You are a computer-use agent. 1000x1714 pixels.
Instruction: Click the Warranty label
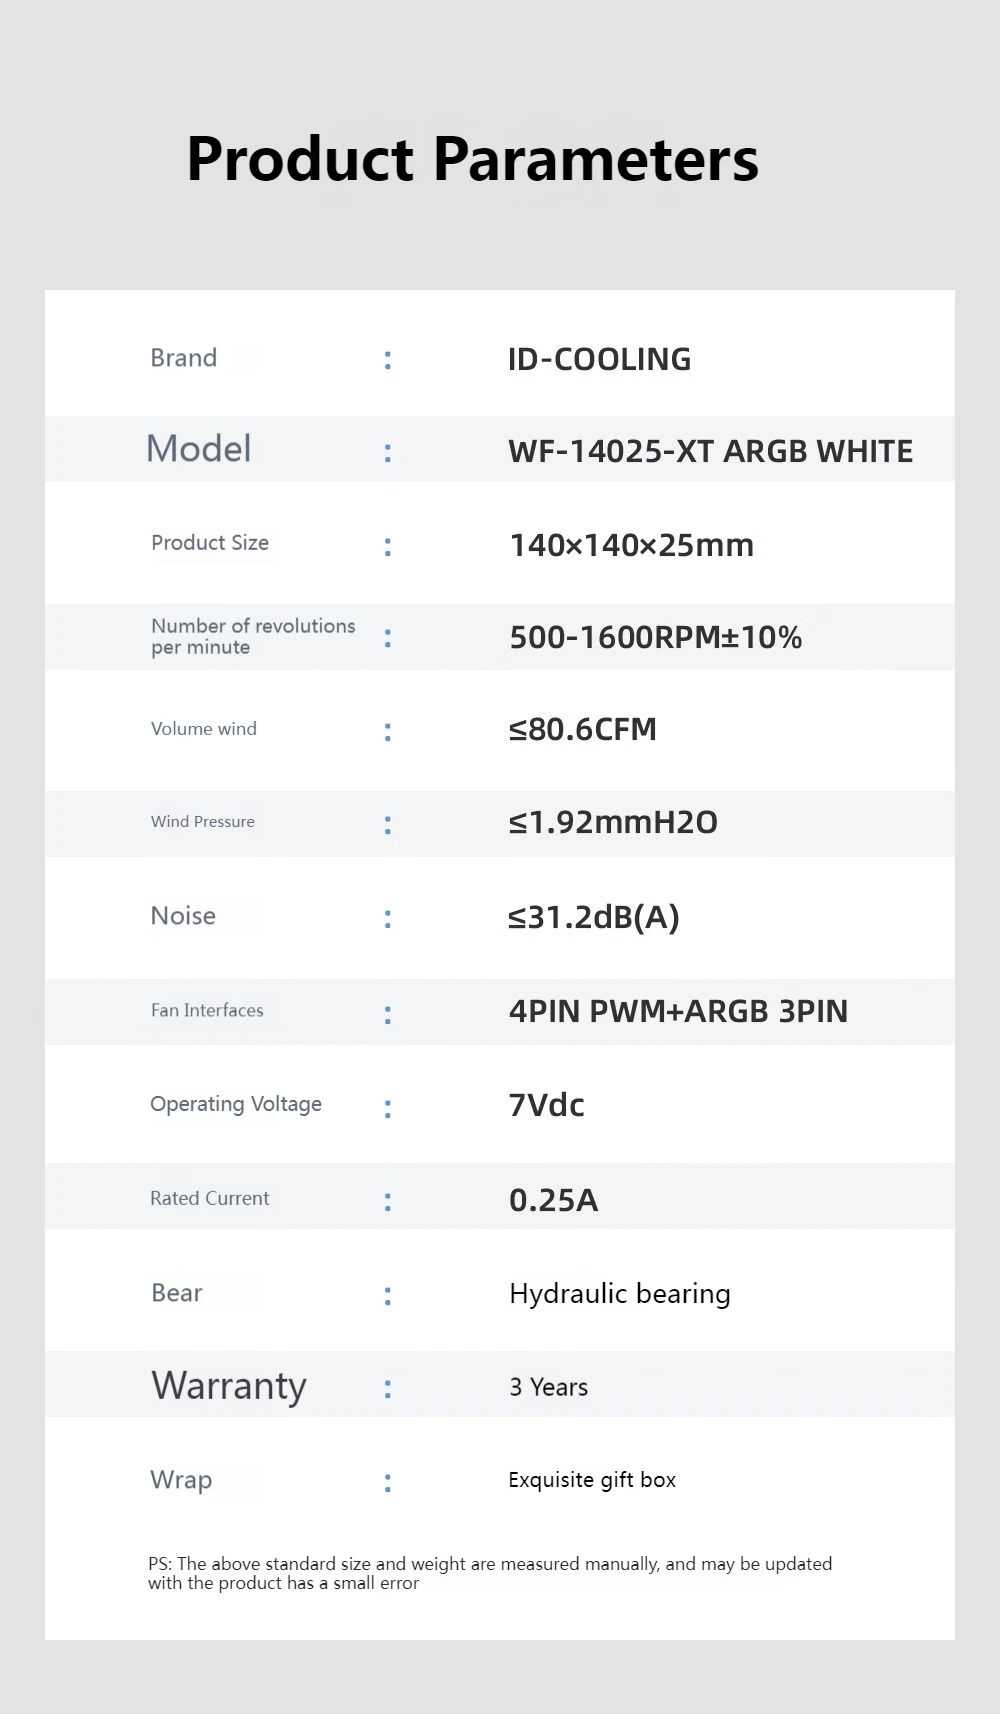click(229, 1386)
